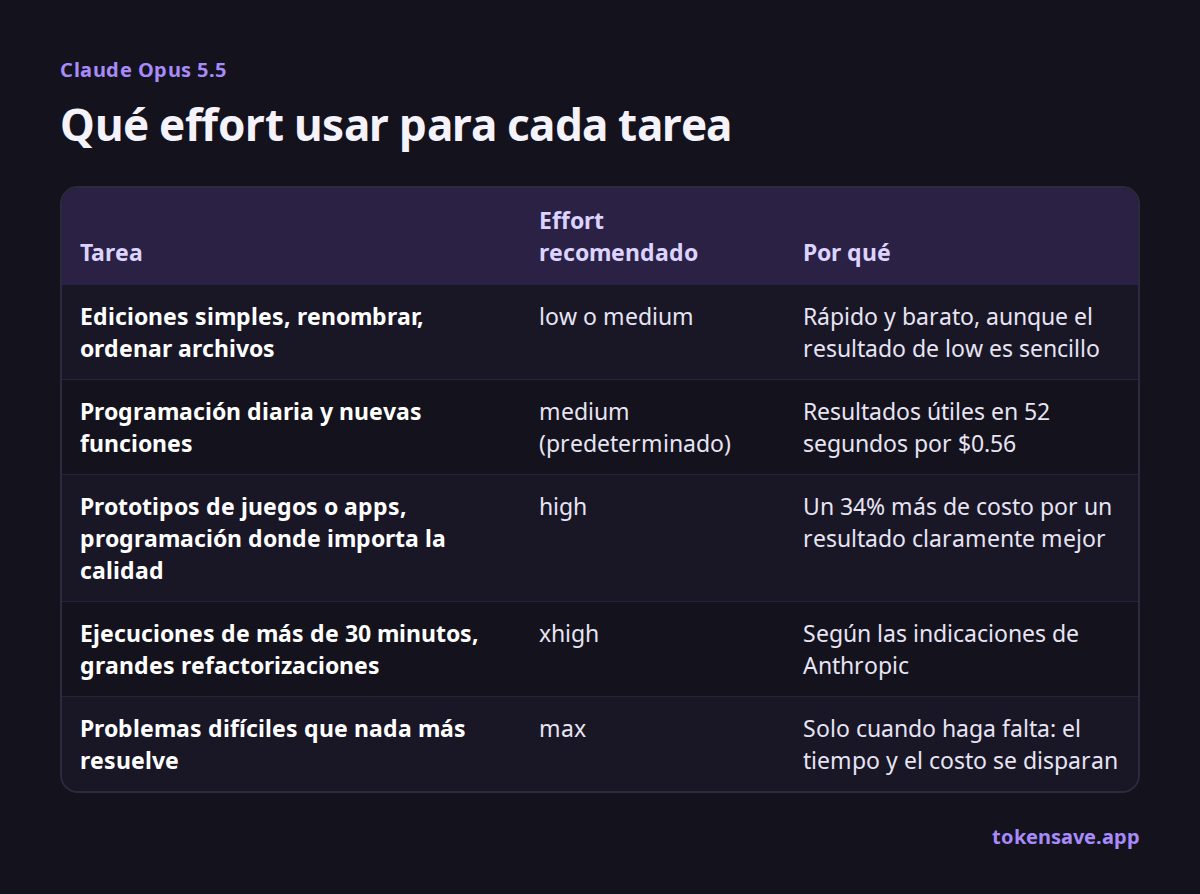Open the tokensave.app link

(1065, 837)
